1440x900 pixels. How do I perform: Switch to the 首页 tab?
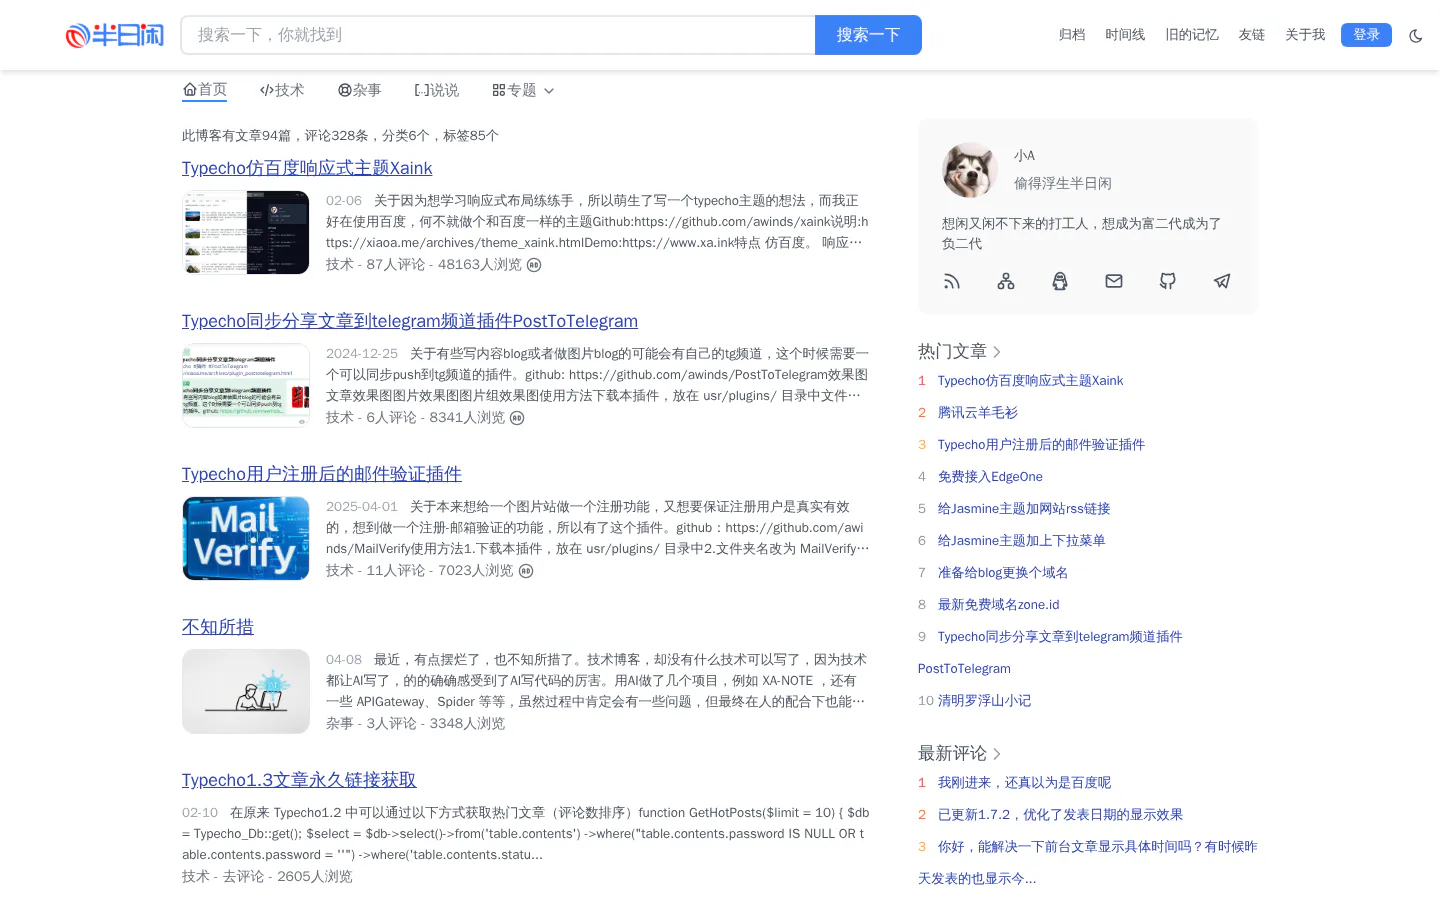point(205,90)
